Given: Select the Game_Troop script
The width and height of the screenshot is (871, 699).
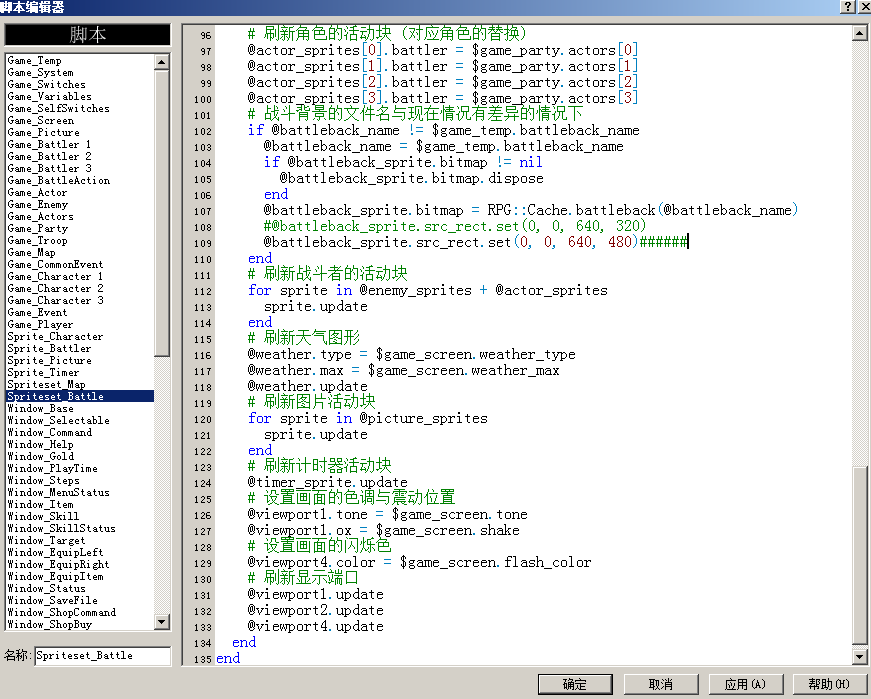Looking at the screenshot, I should point(38,241).
